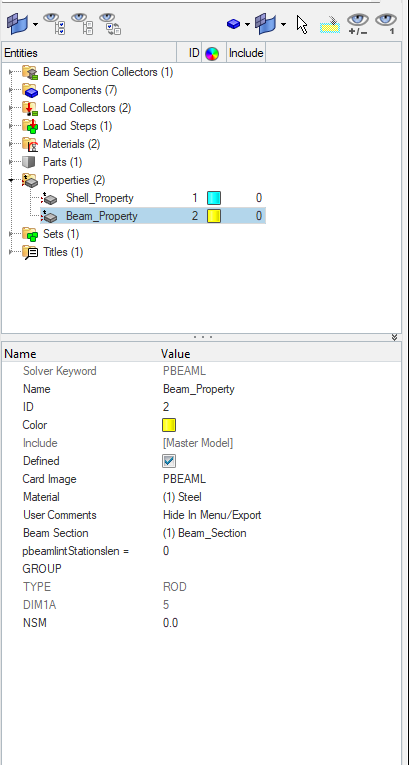Click the blue component view icon

coord(233,23)
